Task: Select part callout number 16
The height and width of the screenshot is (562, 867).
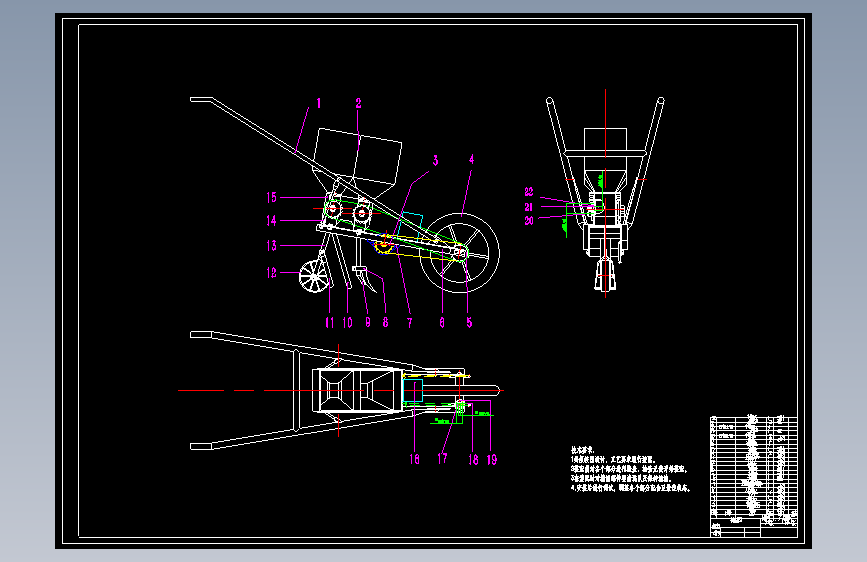Action: pyautogui.click(x=415, y=459)
